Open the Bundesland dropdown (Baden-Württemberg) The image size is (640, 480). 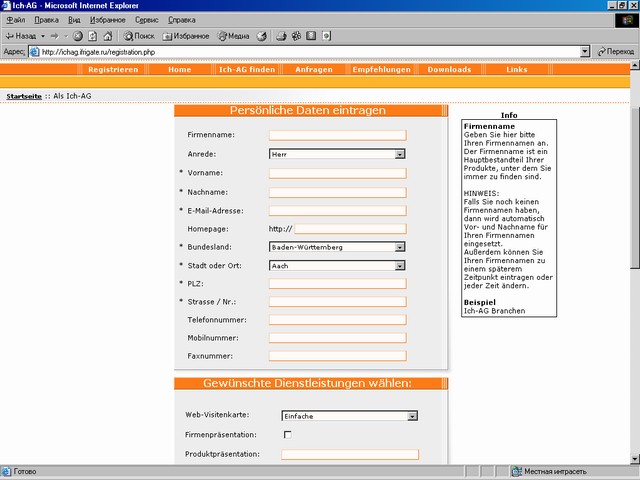337,247
